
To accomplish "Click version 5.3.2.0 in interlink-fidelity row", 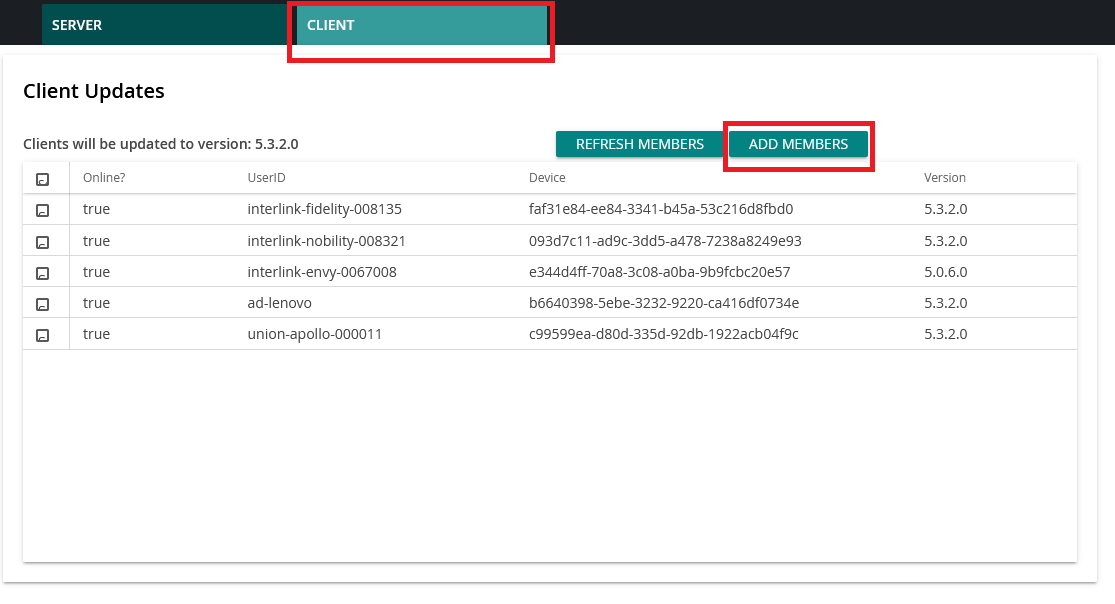I will (x=945, y=209).
